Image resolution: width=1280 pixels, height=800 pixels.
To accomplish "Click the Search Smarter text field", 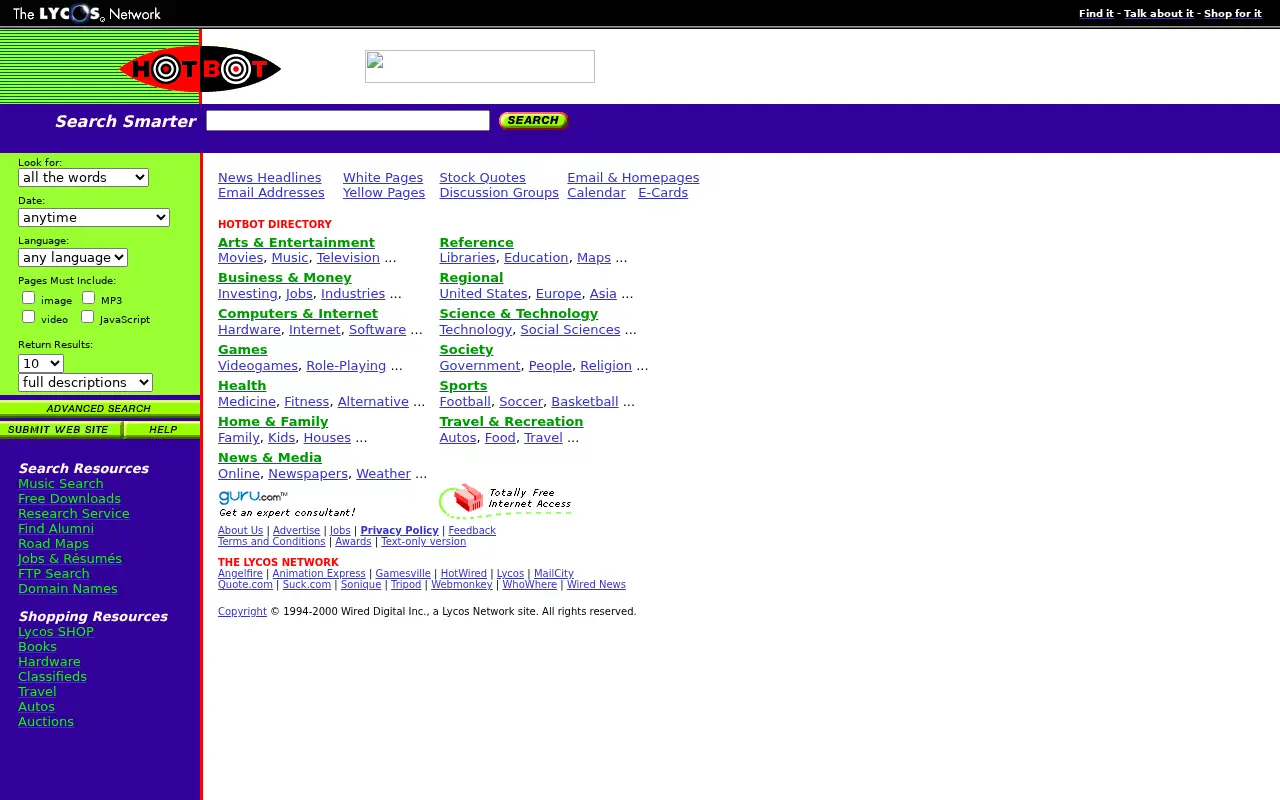I will [348, 121].
